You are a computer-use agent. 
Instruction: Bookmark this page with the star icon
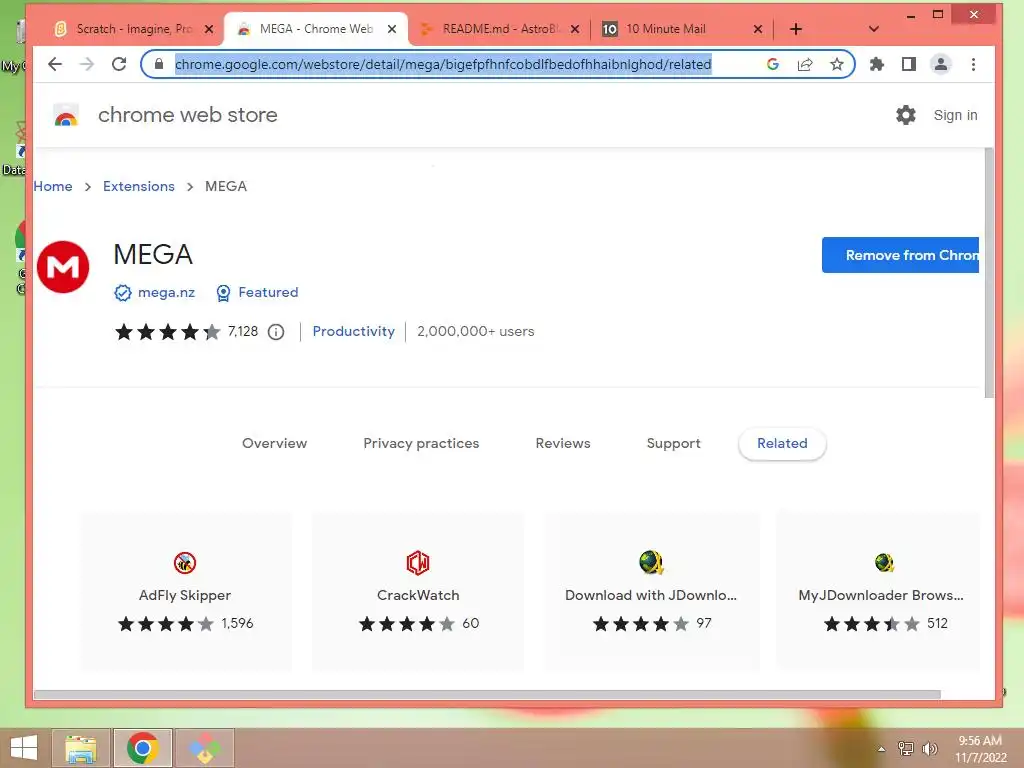(x=837, y=64)
